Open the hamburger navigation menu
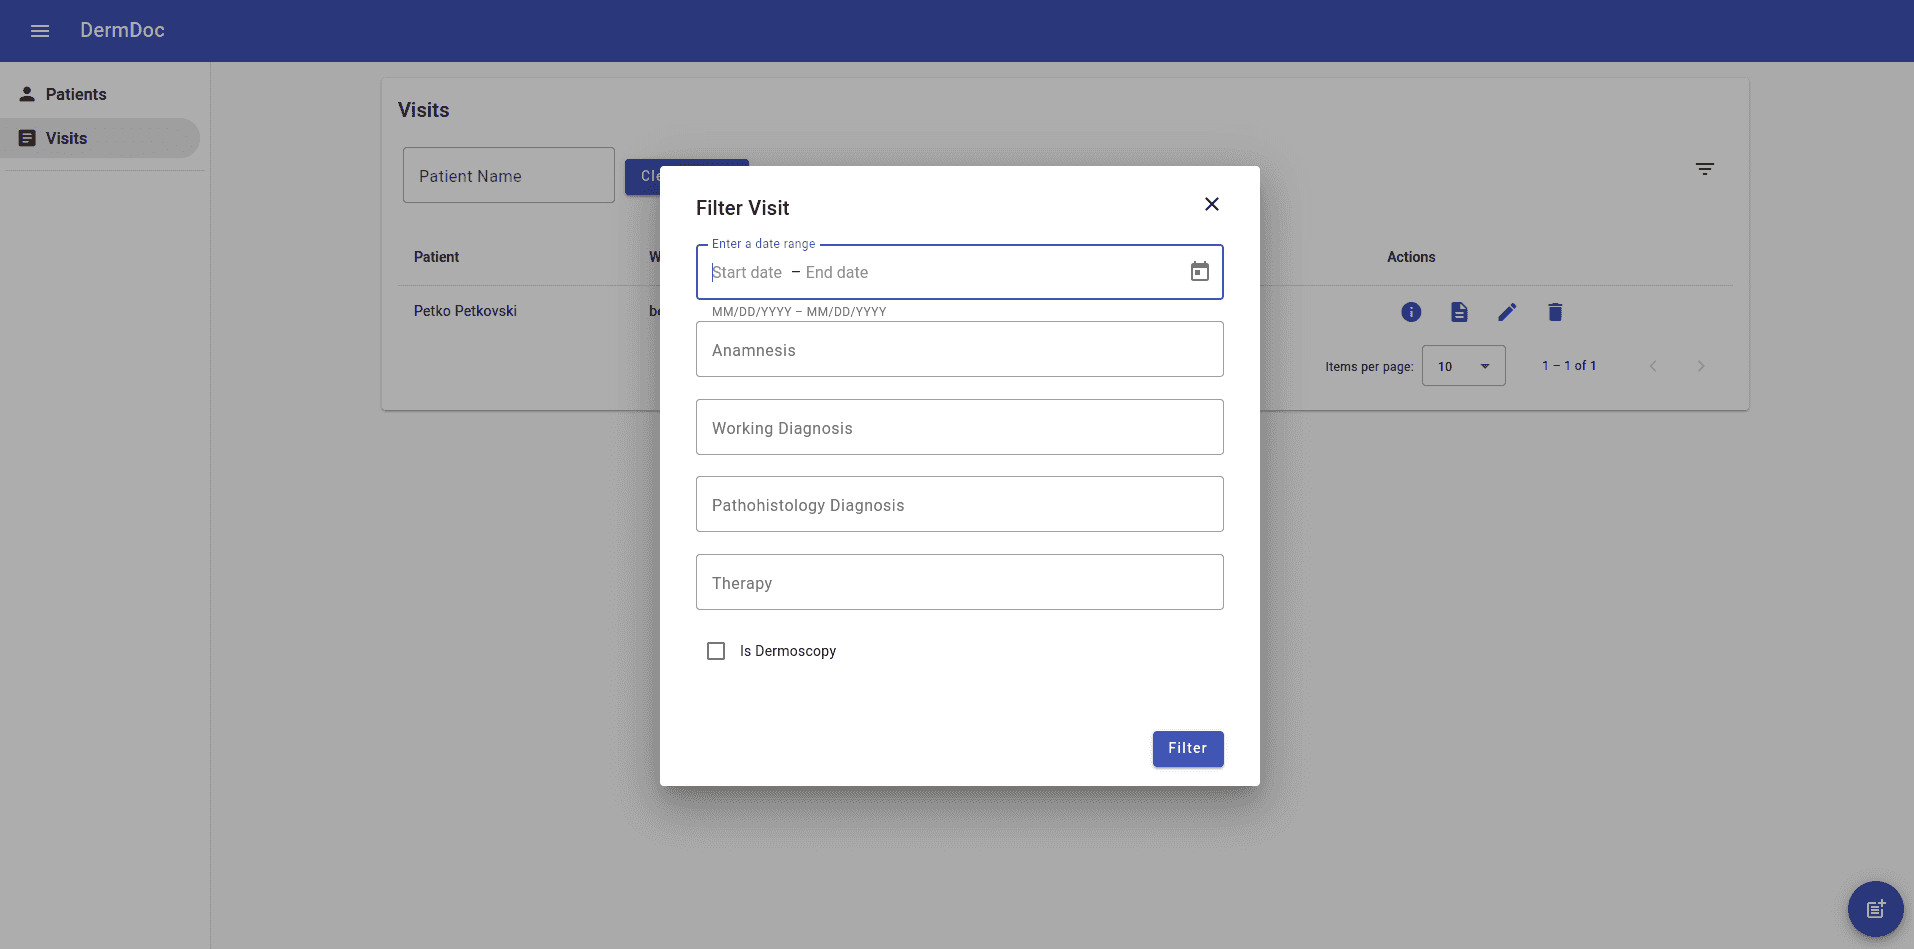The image size is (1914, 949). point(40,31)
